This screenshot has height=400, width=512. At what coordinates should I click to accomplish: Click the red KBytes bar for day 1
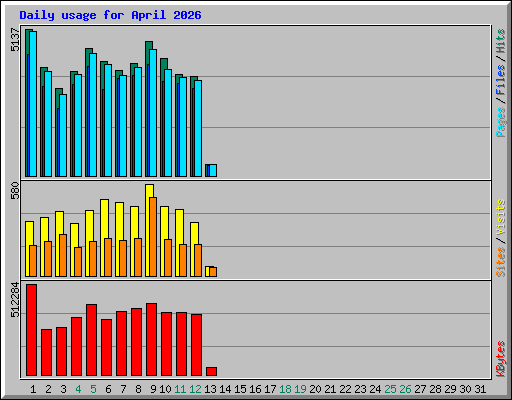(31, 330)
